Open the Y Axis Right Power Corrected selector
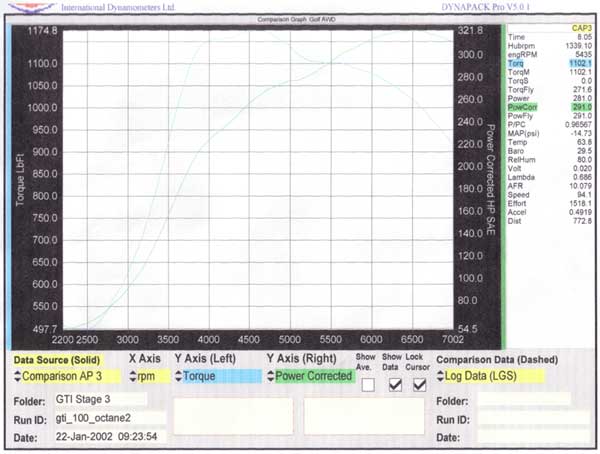Screen dimensions: 600x454 pyautogui.click(x=311, y=376)
